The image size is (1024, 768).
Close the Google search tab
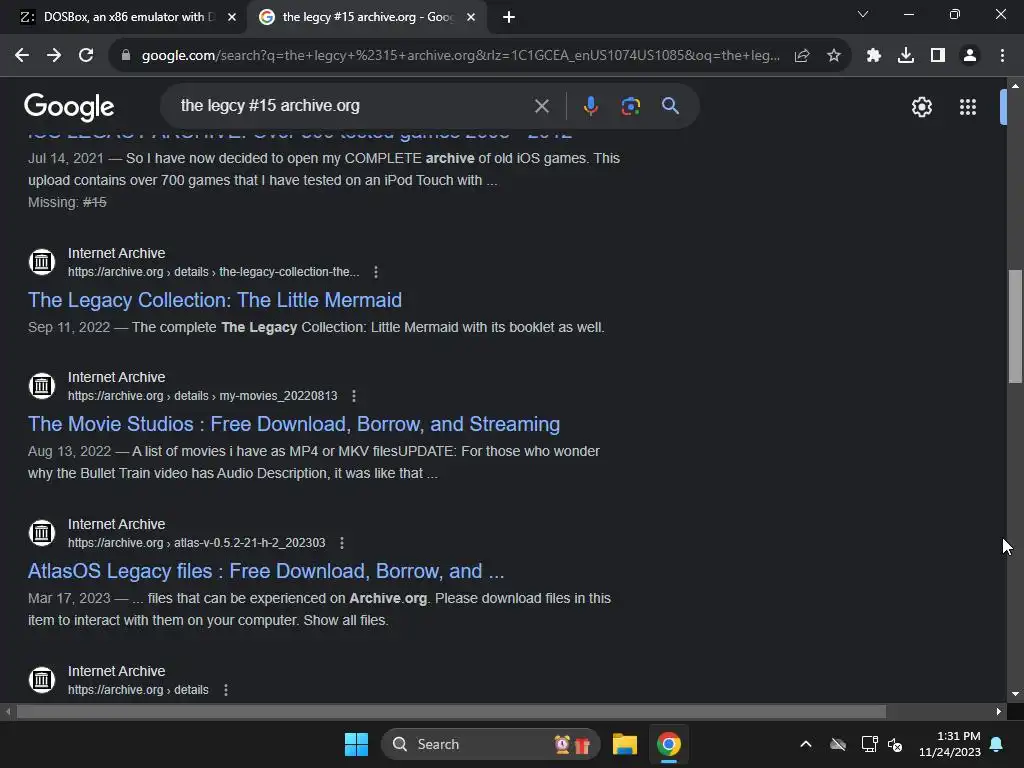point(471,17)
